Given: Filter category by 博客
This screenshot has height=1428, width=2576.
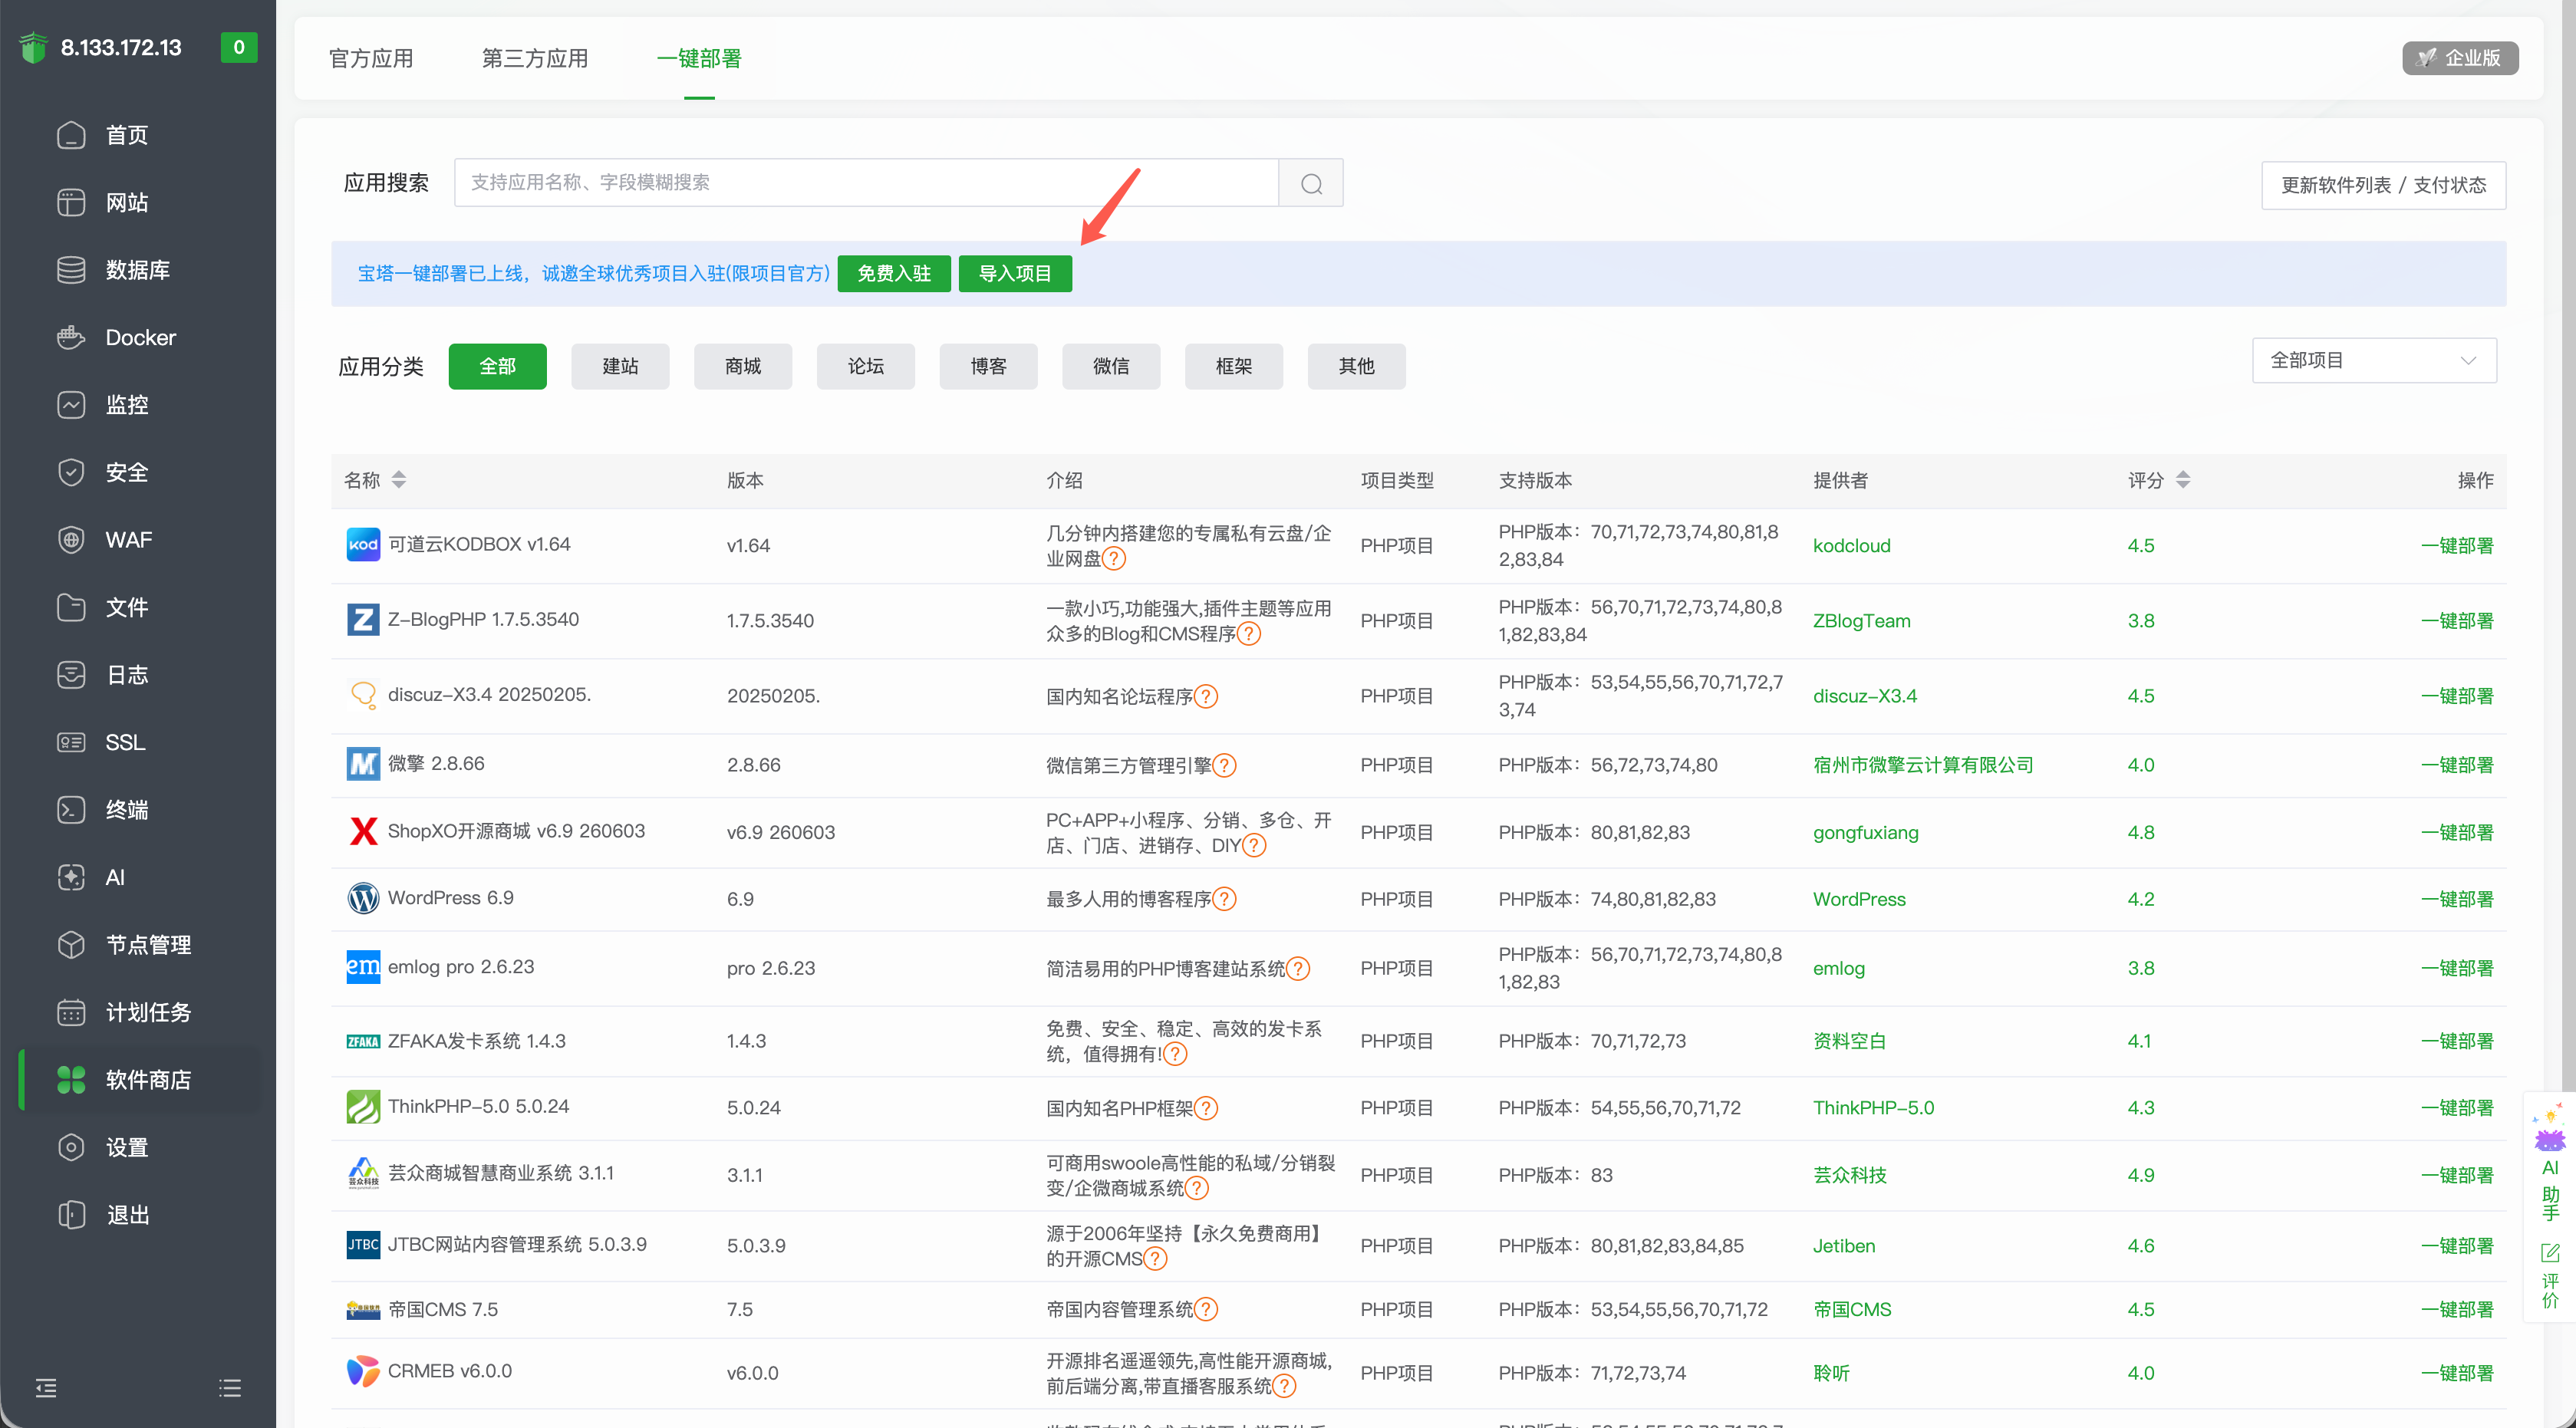Looking at the screenshot, I should (989, 366).
